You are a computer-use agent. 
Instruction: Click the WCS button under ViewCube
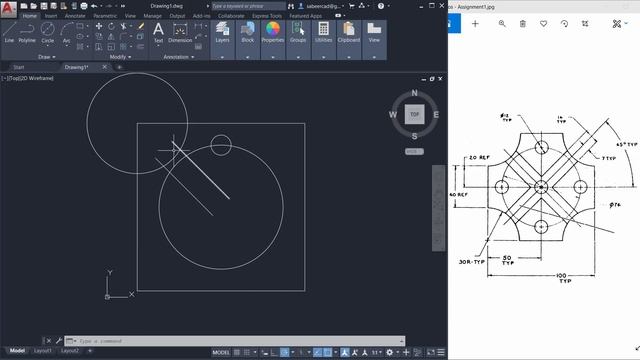[414, 151]
